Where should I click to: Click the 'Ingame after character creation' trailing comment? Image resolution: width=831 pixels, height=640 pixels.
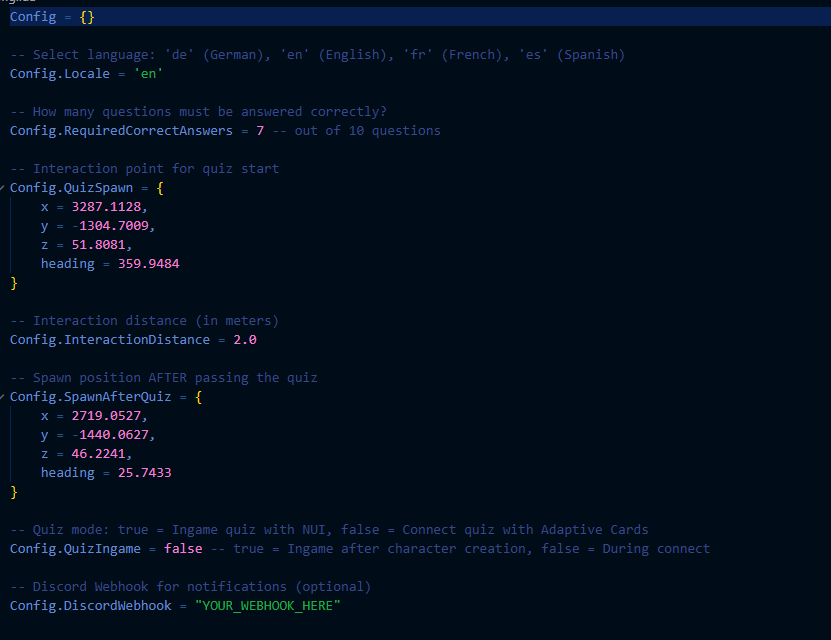(461, 549)
